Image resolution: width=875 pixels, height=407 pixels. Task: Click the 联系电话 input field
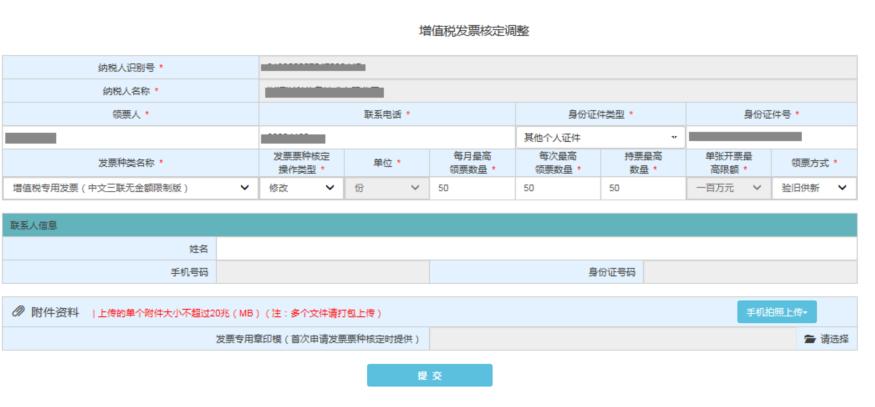(386, 137)
